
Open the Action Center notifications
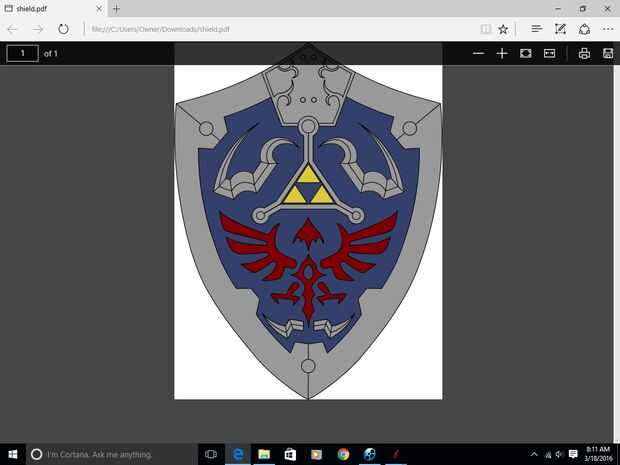[573, 454]
